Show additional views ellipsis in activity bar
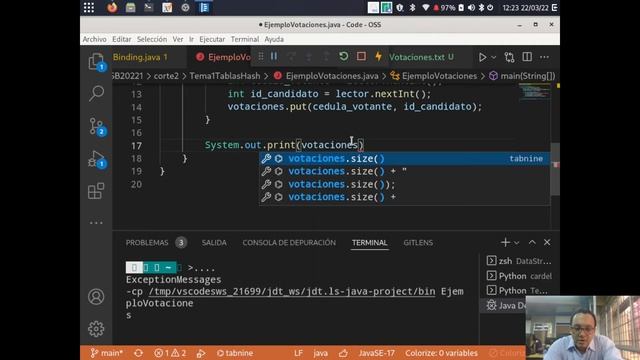 (x=96, y=223)
